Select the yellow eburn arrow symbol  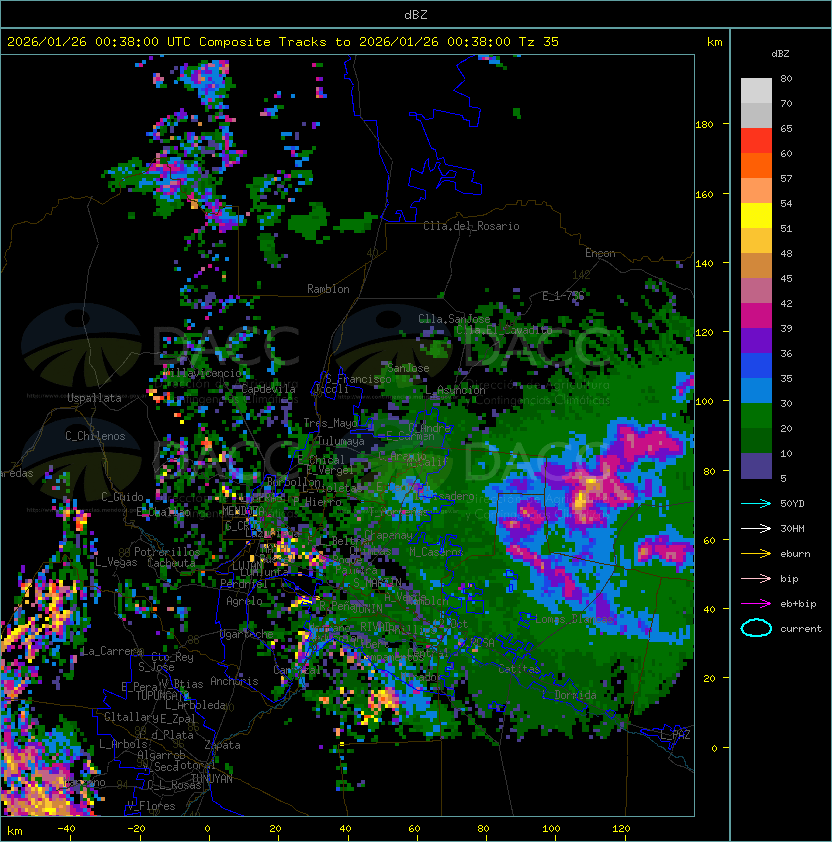click(756, 554)
